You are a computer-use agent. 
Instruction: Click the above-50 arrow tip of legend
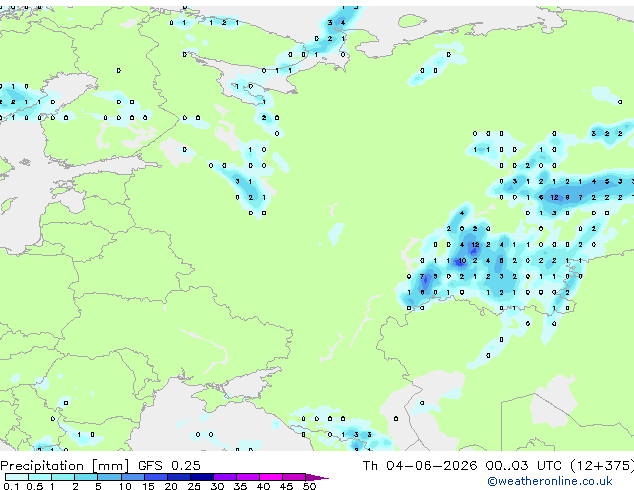(x=317, y=477)
